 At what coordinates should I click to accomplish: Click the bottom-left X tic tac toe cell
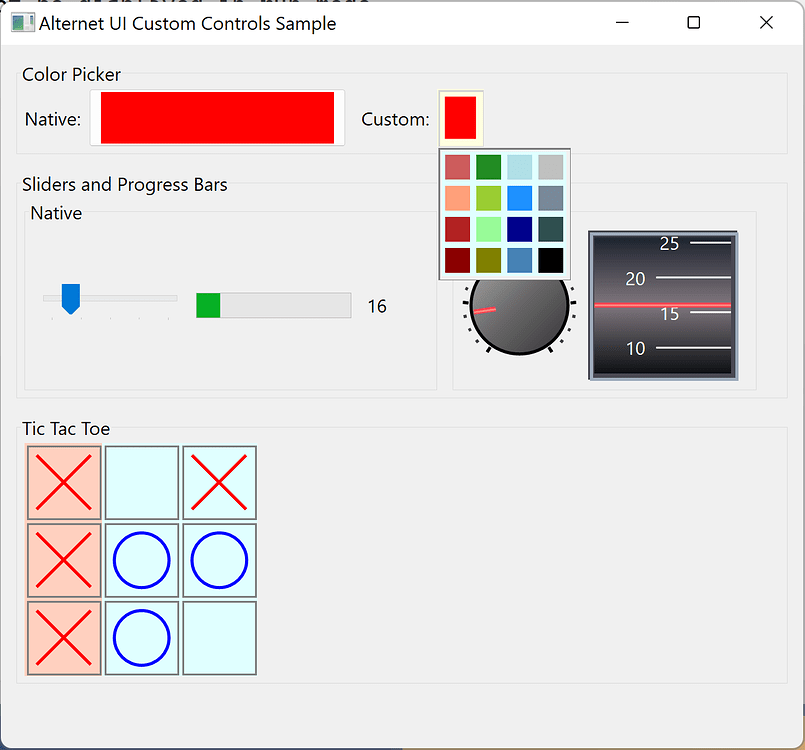(x=64, y=638)
